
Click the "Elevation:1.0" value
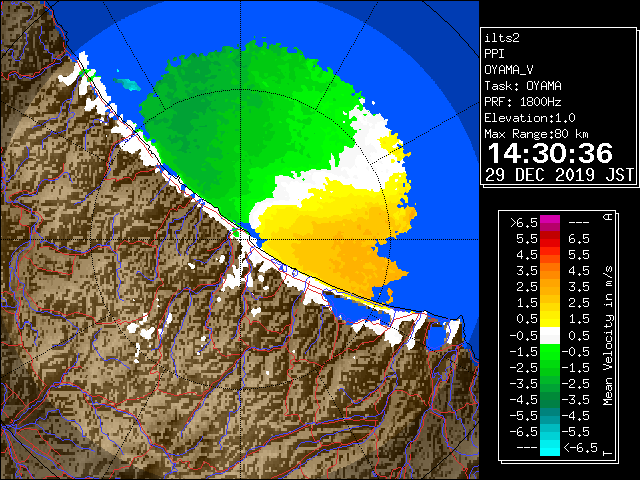coord(530,118)
